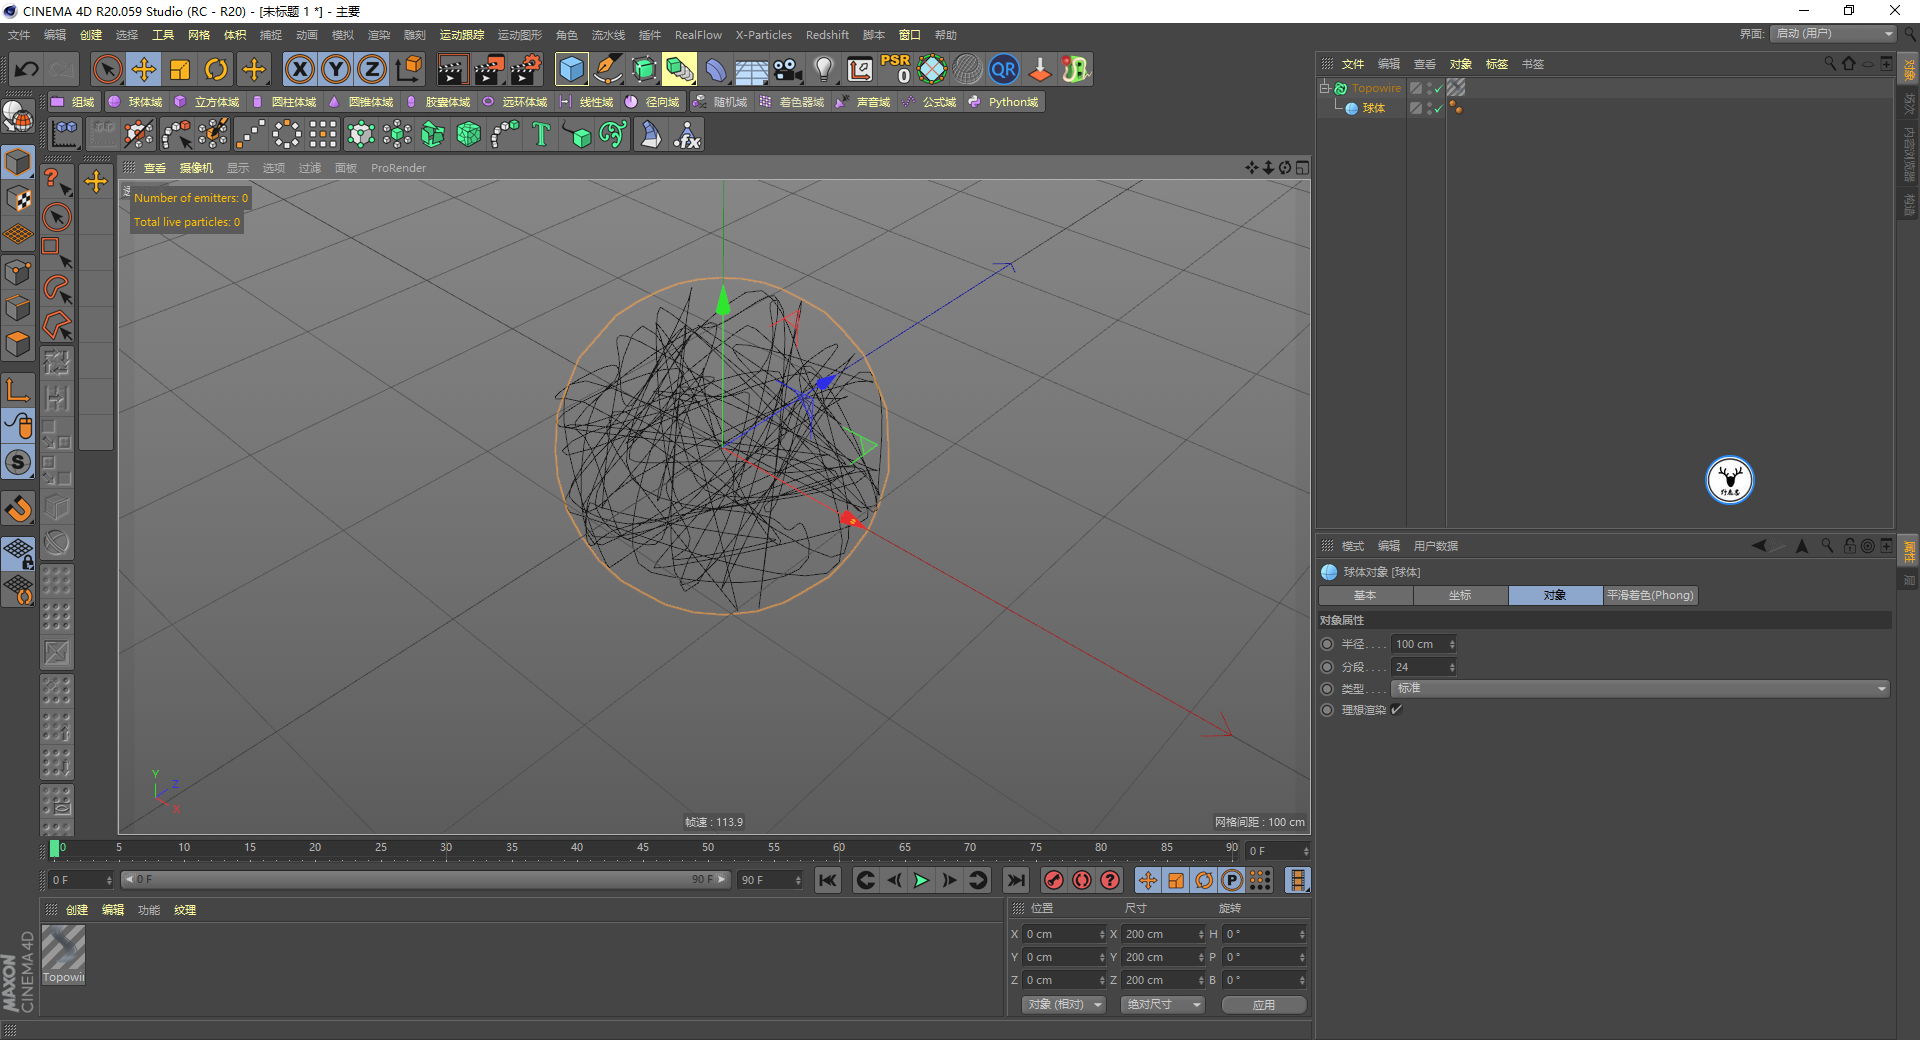Click the 半径 animation dot
1920x1040 pixels.
1327,644
